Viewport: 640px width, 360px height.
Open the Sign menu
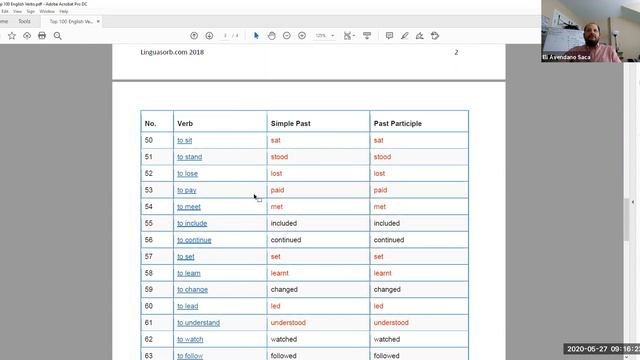31,11
